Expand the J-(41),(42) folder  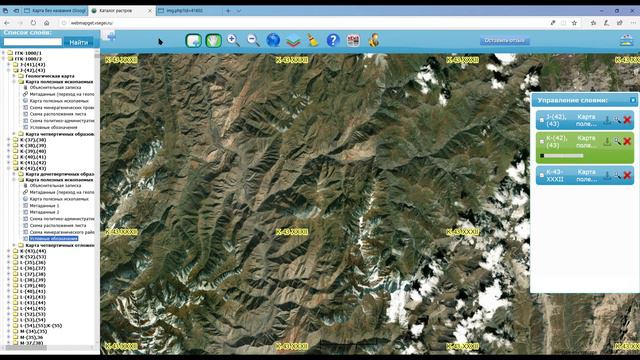coord(9,64)
